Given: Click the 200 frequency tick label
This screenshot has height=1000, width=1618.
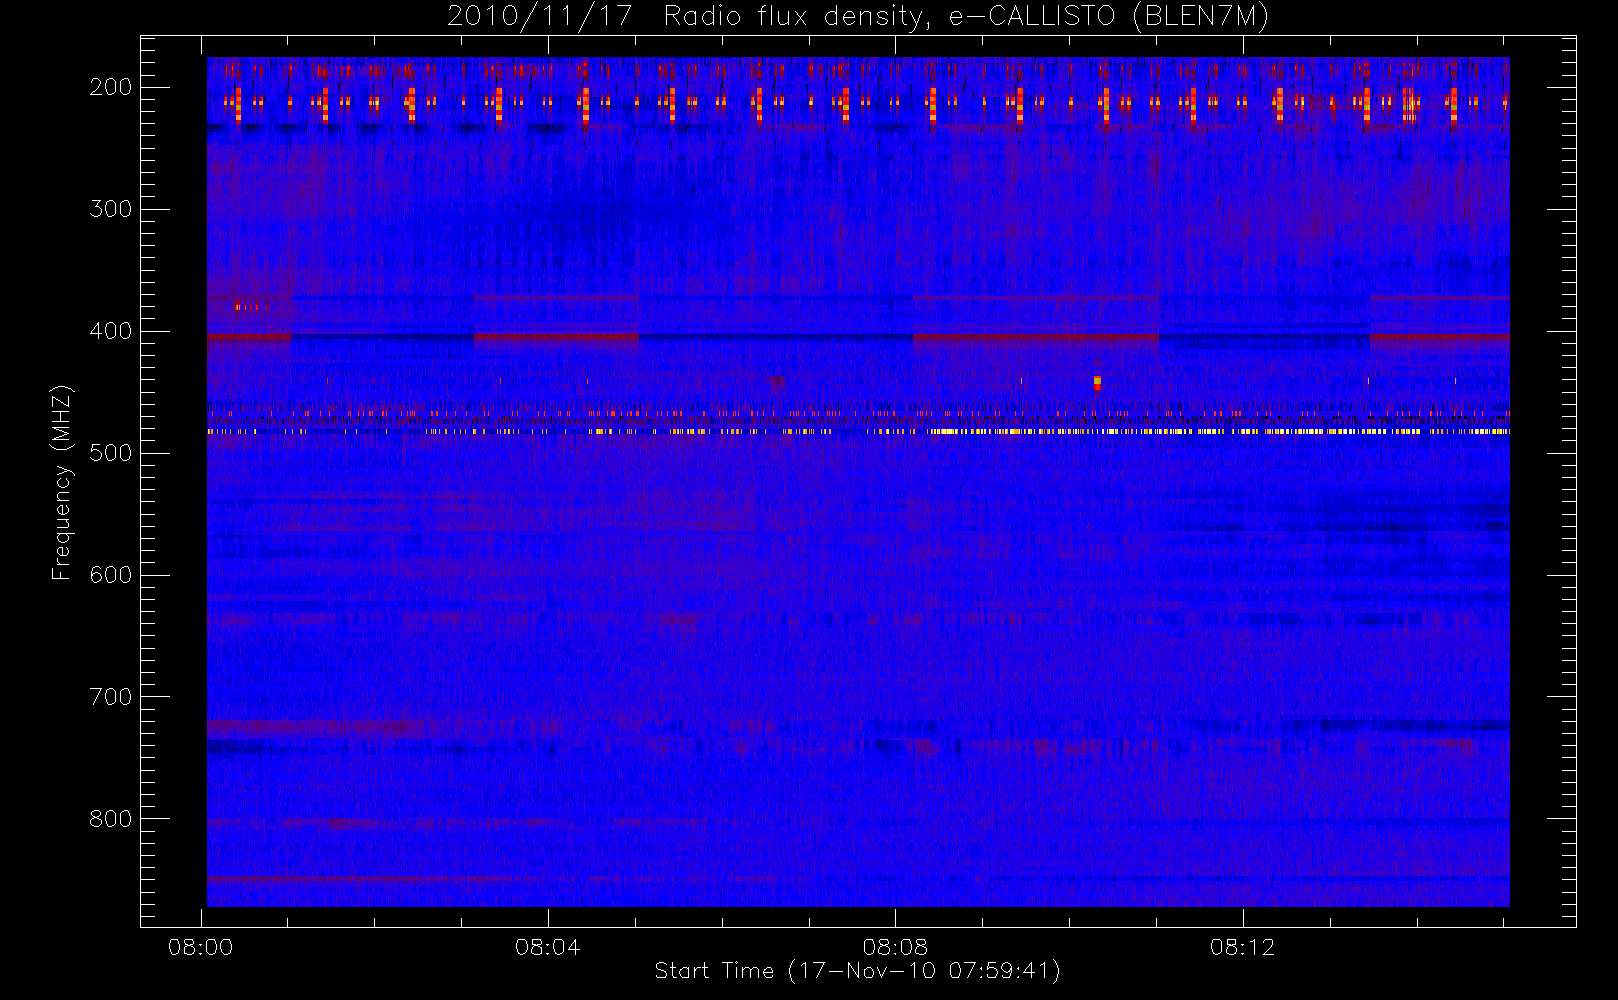Looking at the screenshot, I should (111, 87).
